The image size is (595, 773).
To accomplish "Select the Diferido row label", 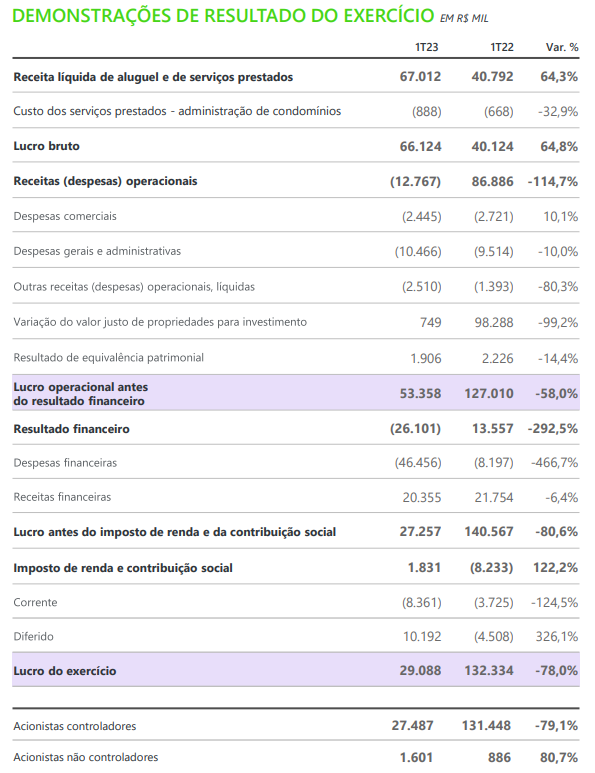I will 34,636.
